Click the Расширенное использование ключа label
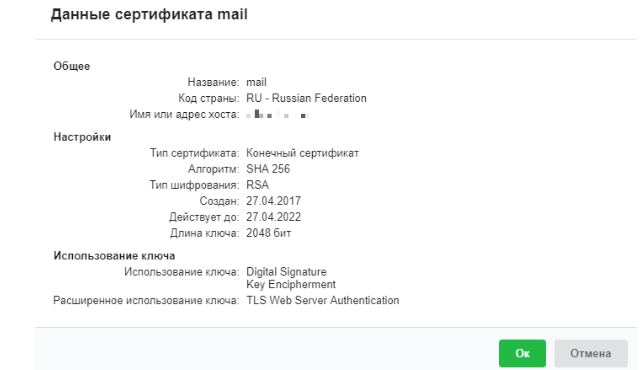The height and width of the screenshot is (370, 641). click(x=146, y=300)
